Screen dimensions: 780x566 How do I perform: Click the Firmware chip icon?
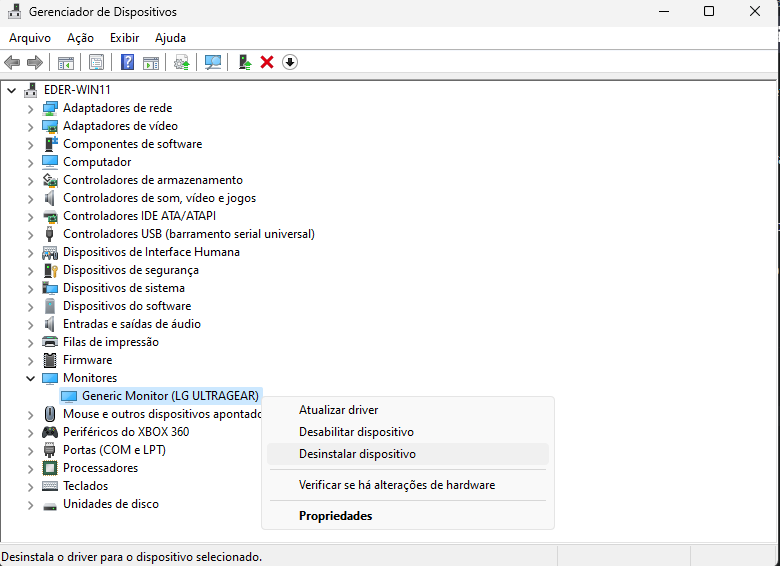coord(50,360)
